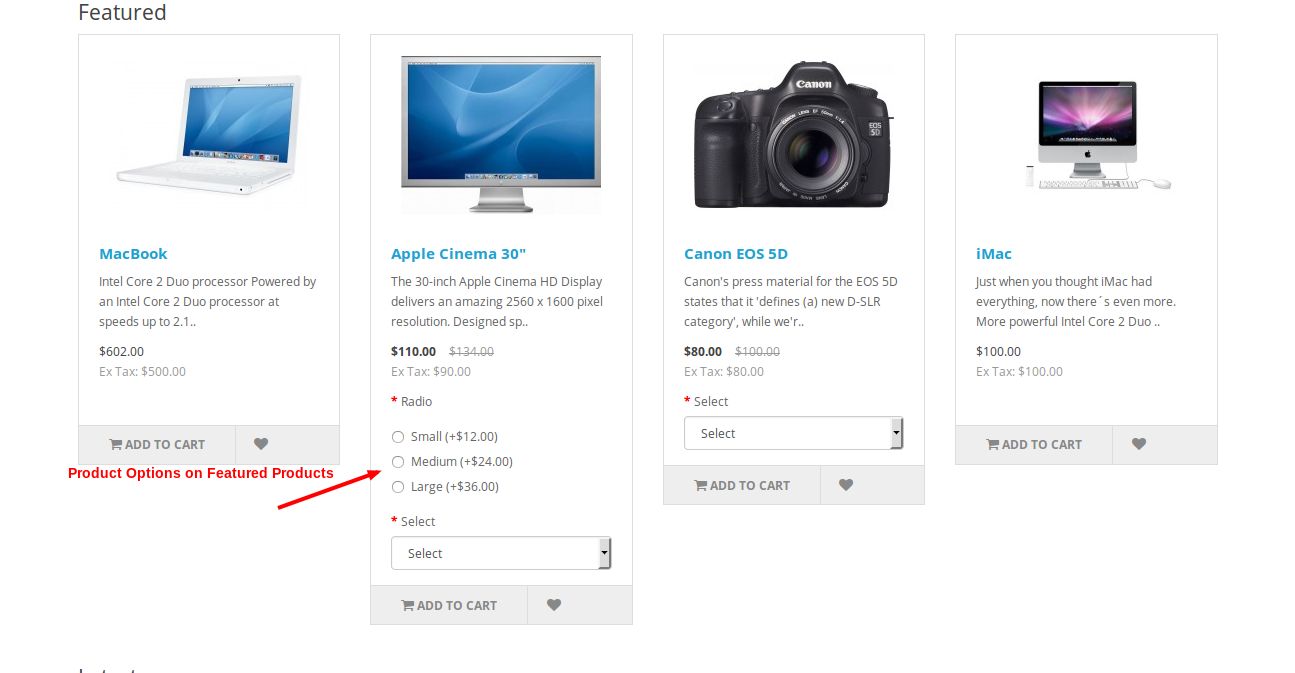Click cart icon under Canon EOS 5D
Image resolution: width=1295 pixels, height=673 pixels.
coord(701,485)
